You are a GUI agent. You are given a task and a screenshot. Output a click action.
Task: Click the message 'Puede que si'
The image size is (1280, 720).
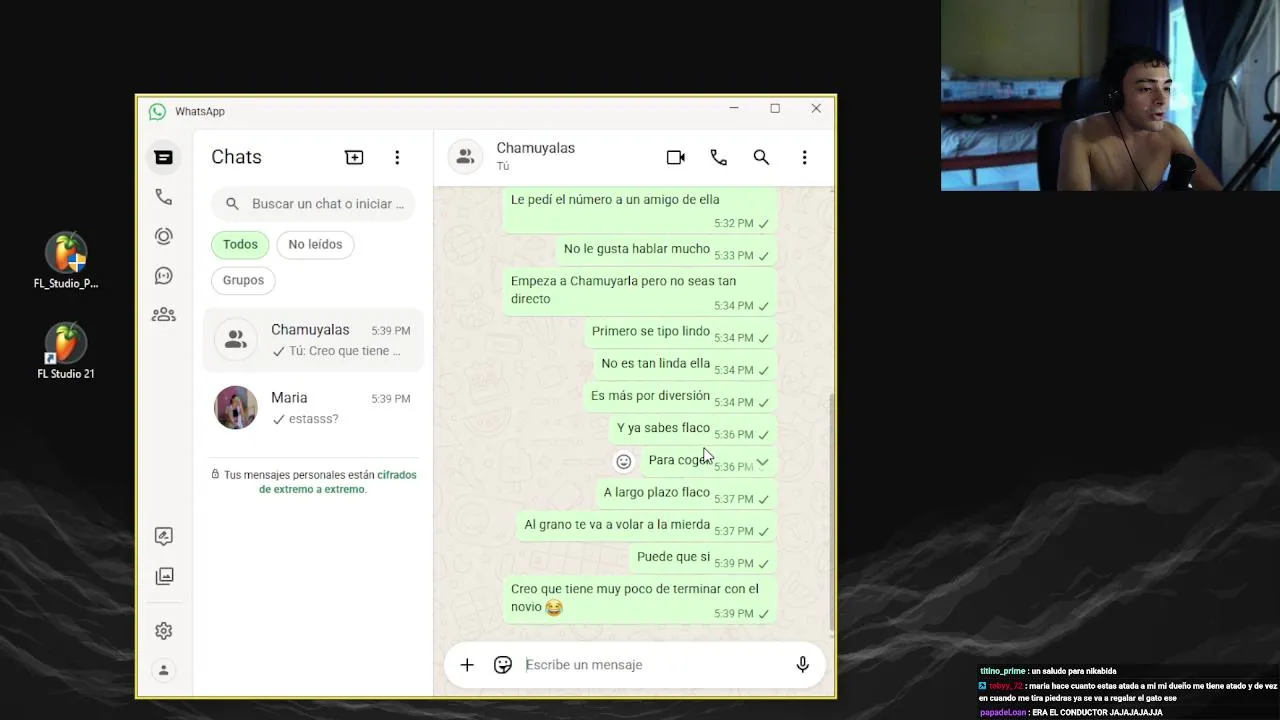pyautogui.click(x=703, y=557)
